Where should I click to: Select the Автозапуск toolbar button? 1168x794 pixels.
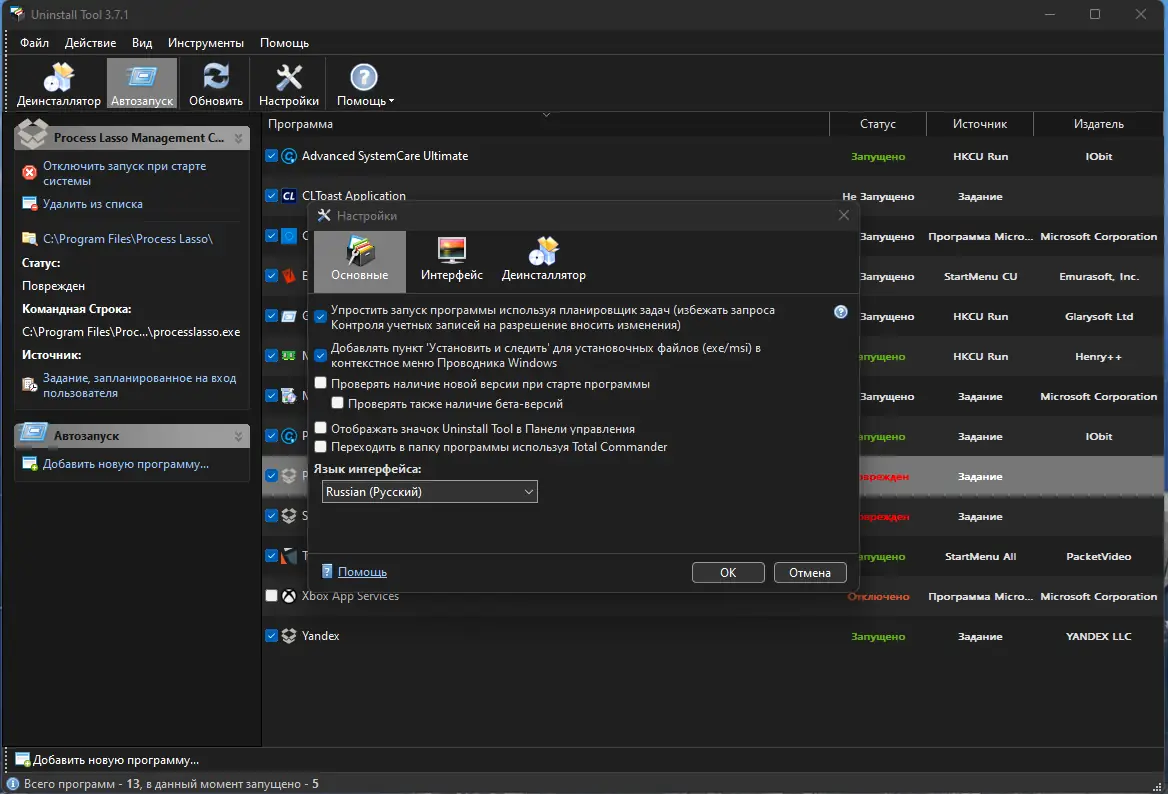click(x=142, y=84)
